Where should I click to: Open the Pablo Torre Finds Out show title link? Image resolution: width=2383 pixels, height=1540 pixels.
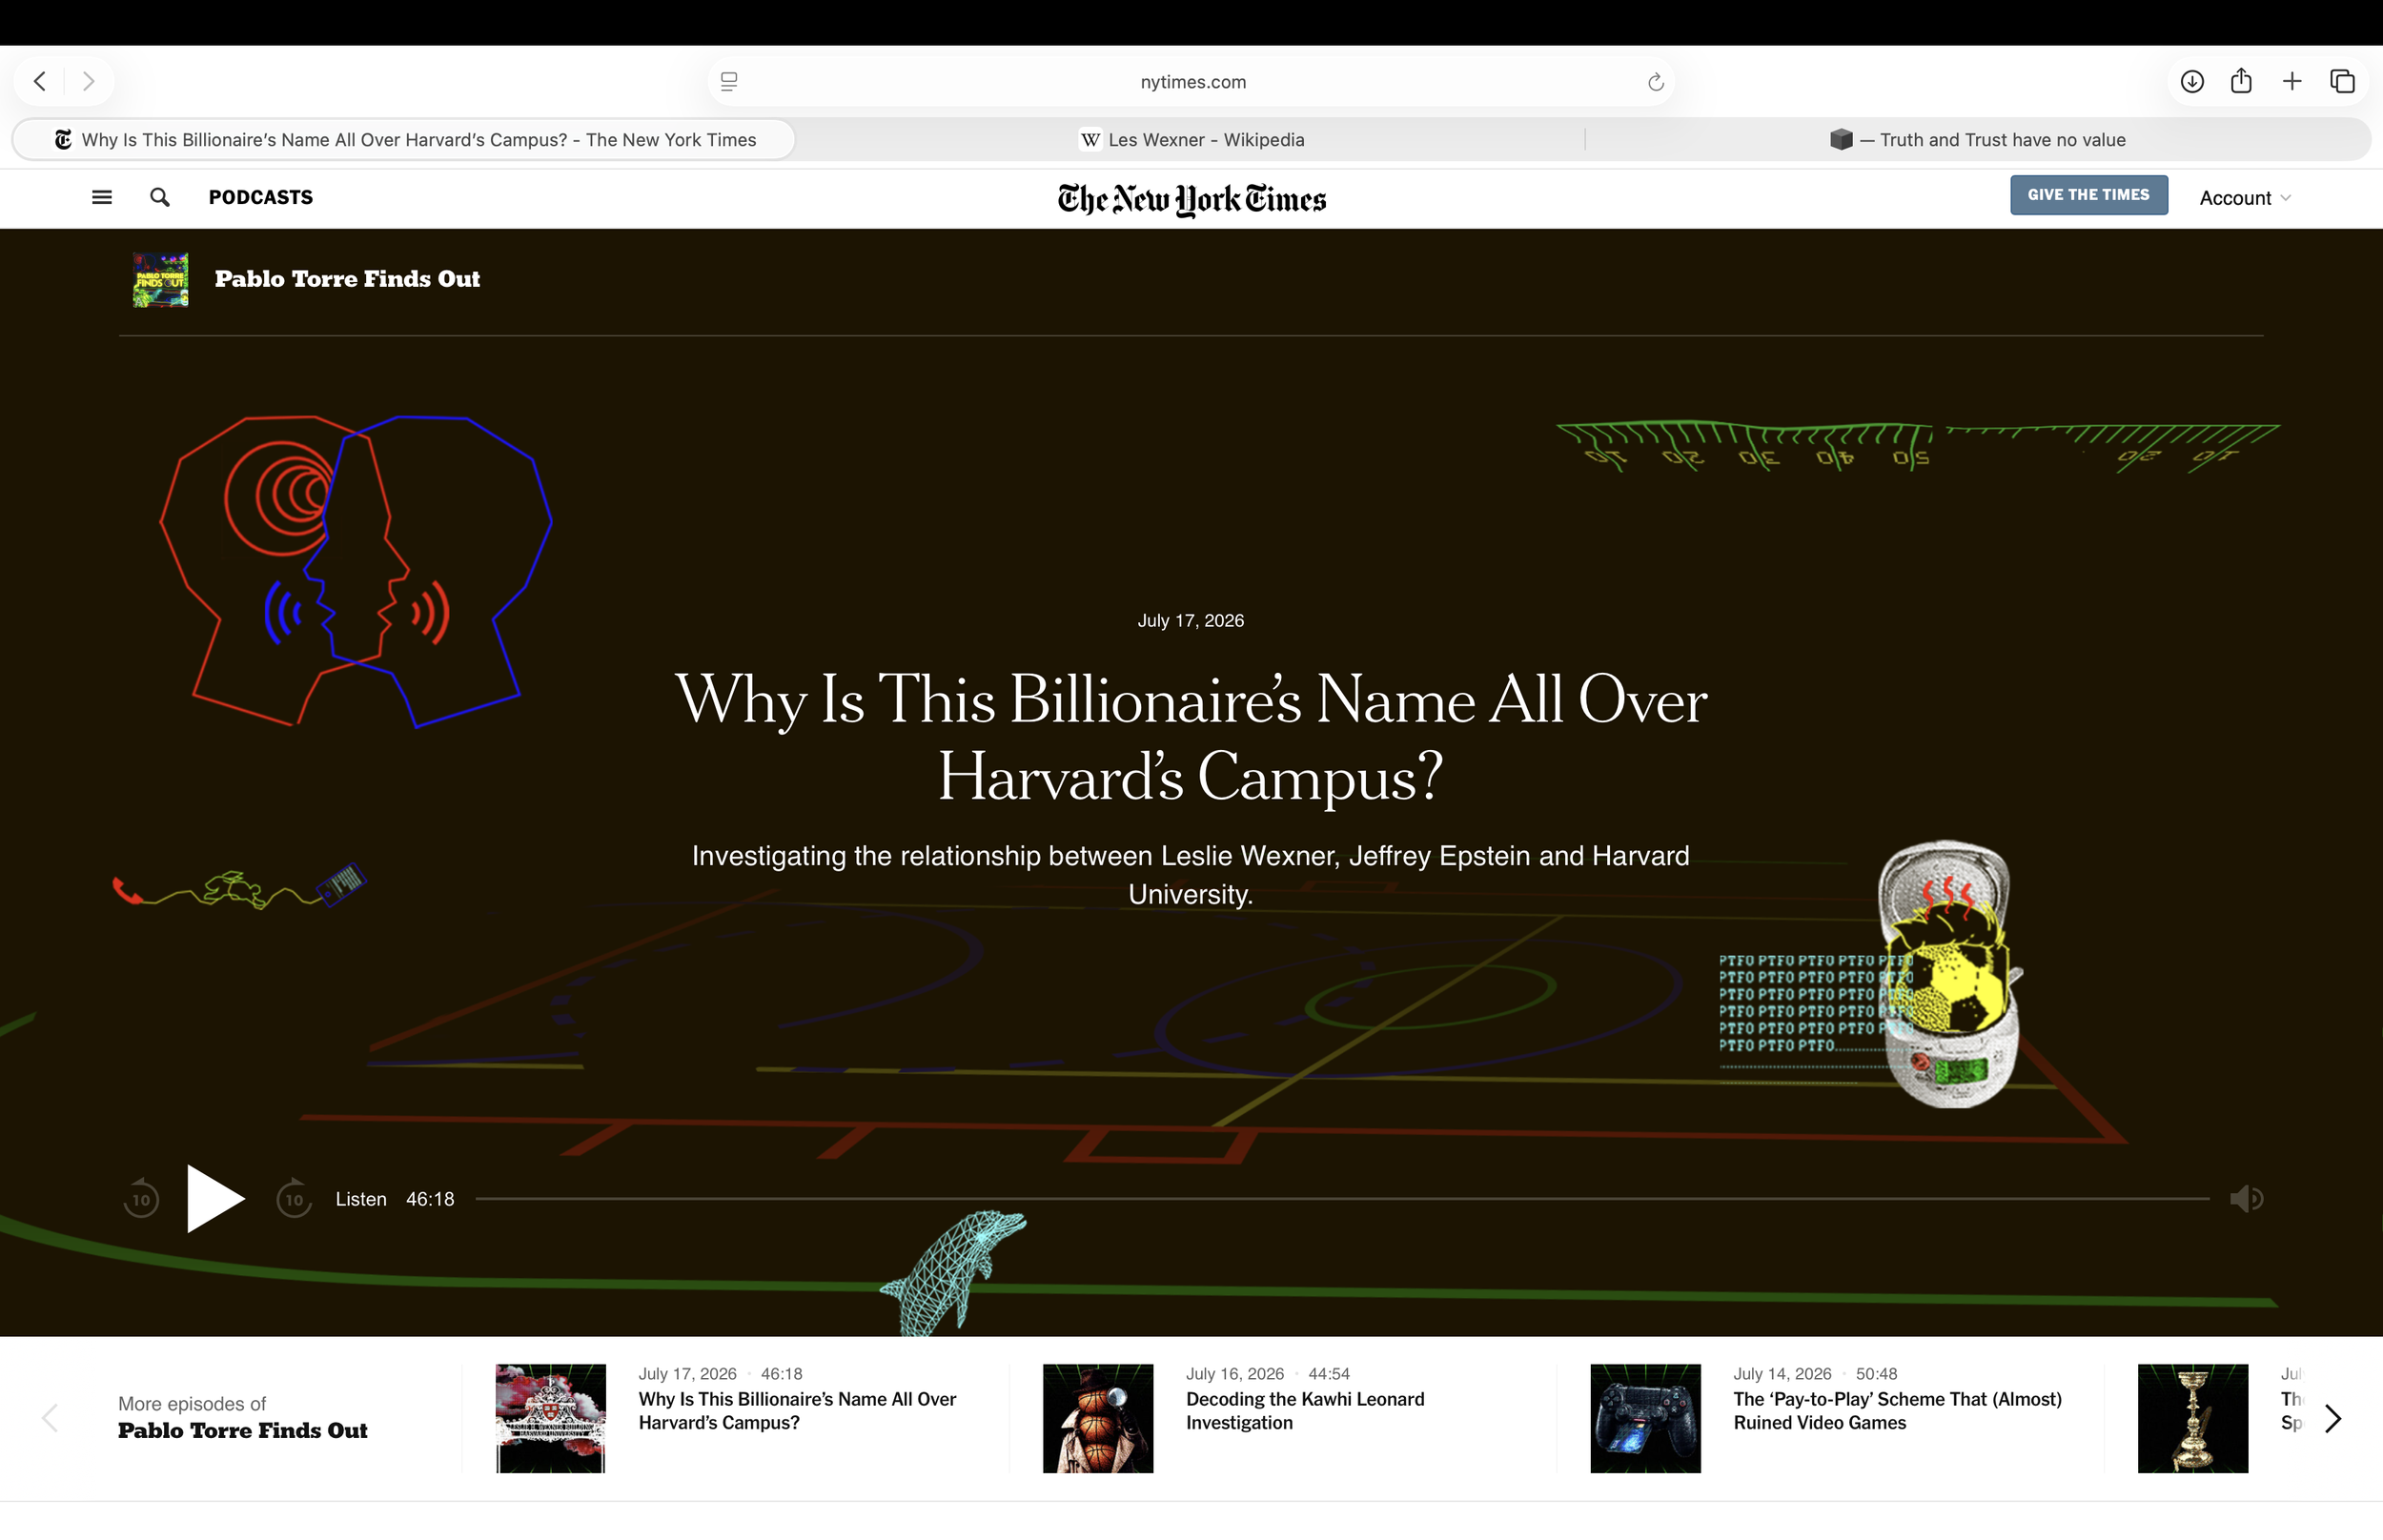point(347,279)
